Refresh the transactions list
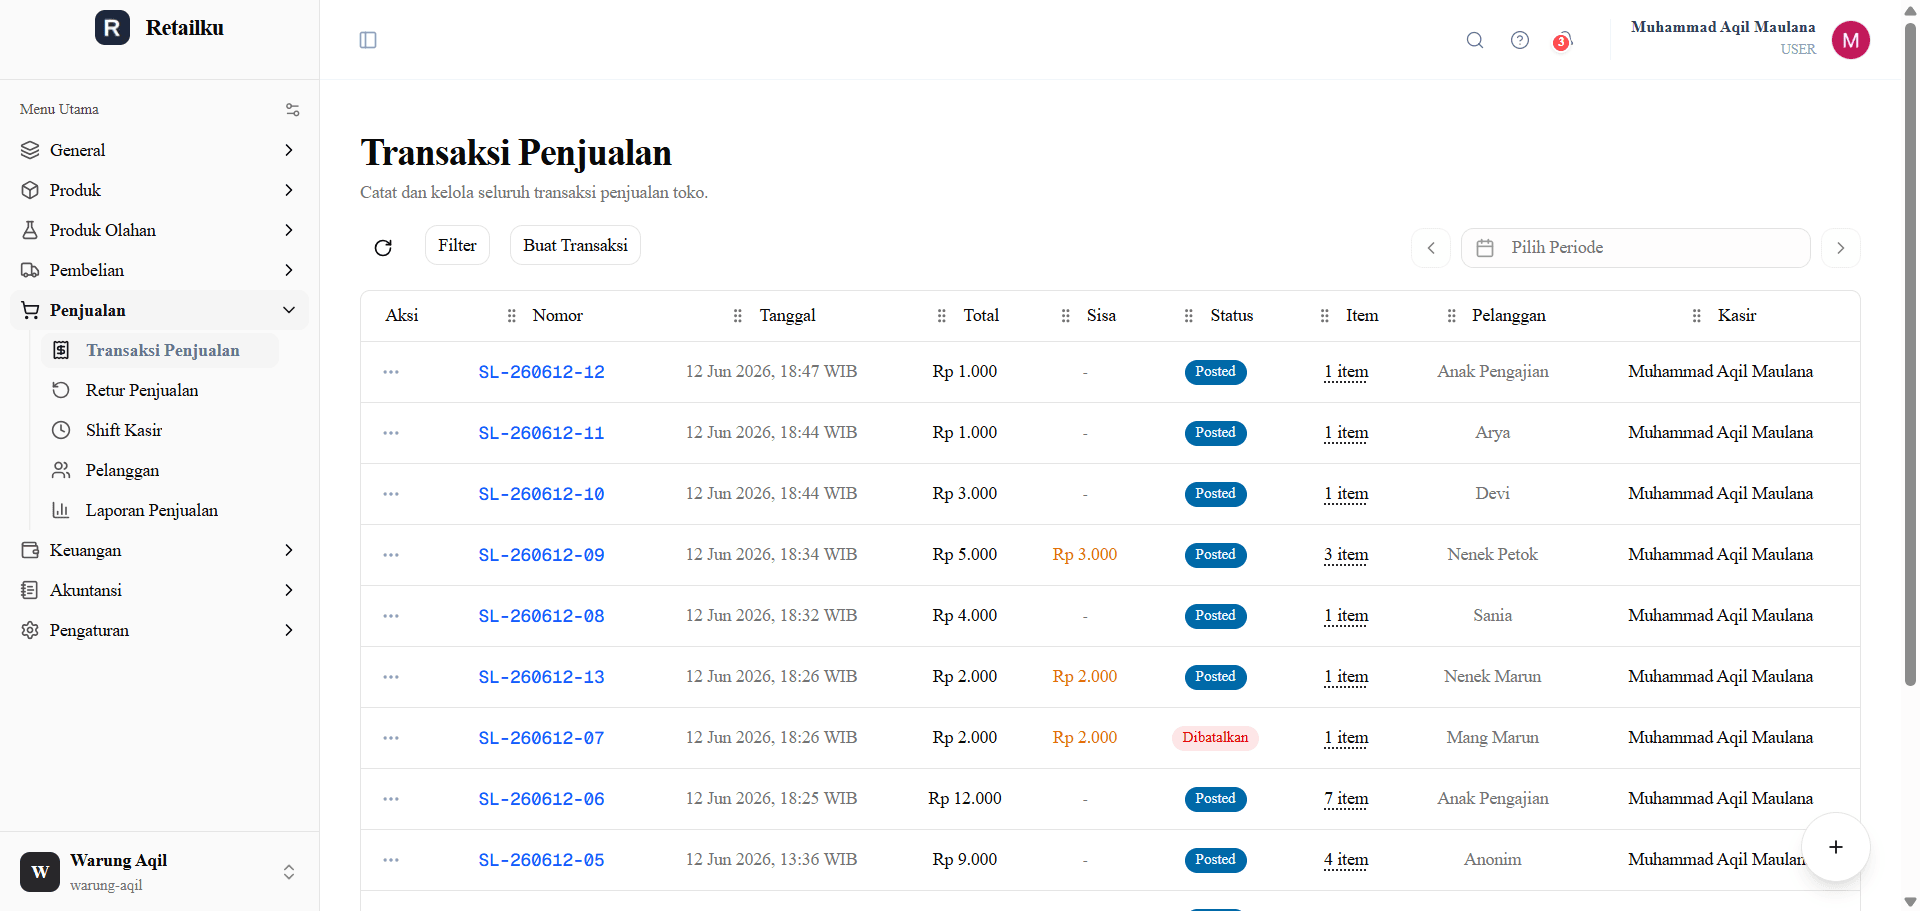 coord(383,247)
